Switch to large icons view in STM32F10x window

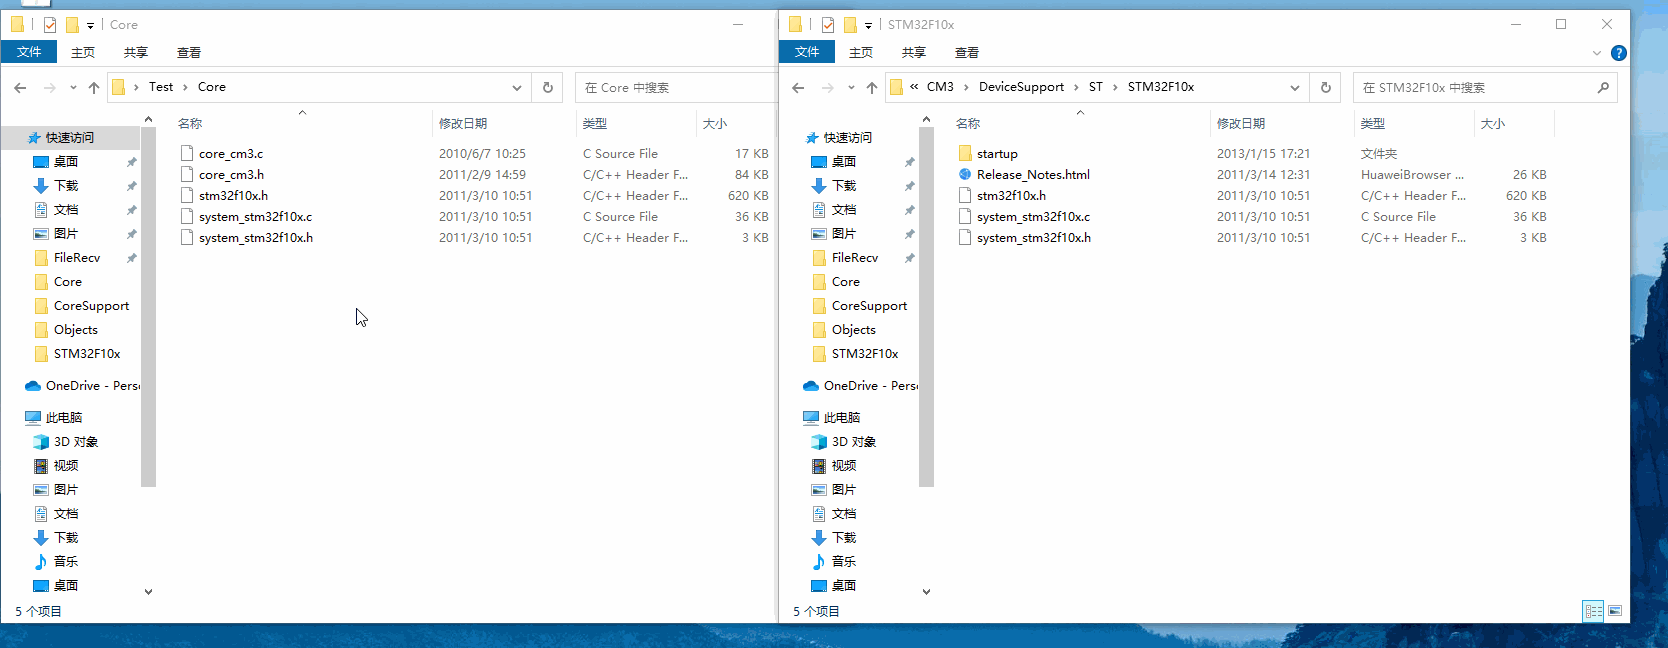1615,611
